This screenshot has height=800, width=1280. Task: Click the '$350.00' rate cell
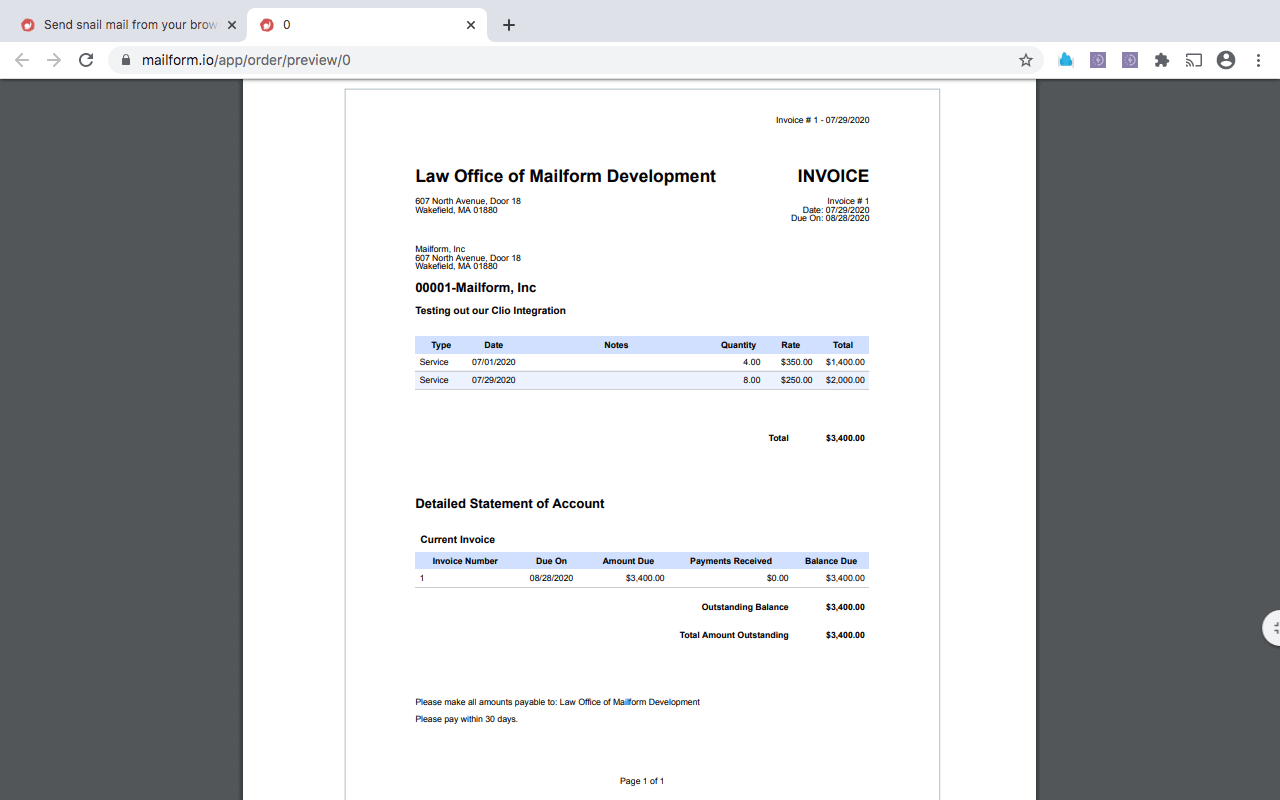coord(796,362)
